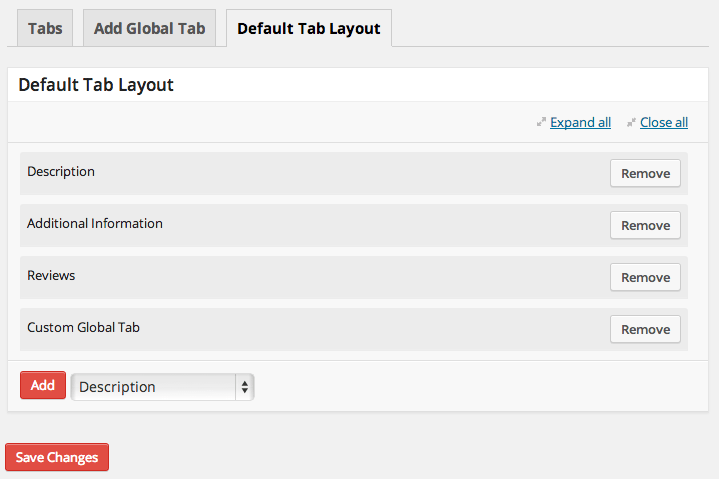Screen dimensions: 719x479
Task: Click the Close all link
Action: 663,123
